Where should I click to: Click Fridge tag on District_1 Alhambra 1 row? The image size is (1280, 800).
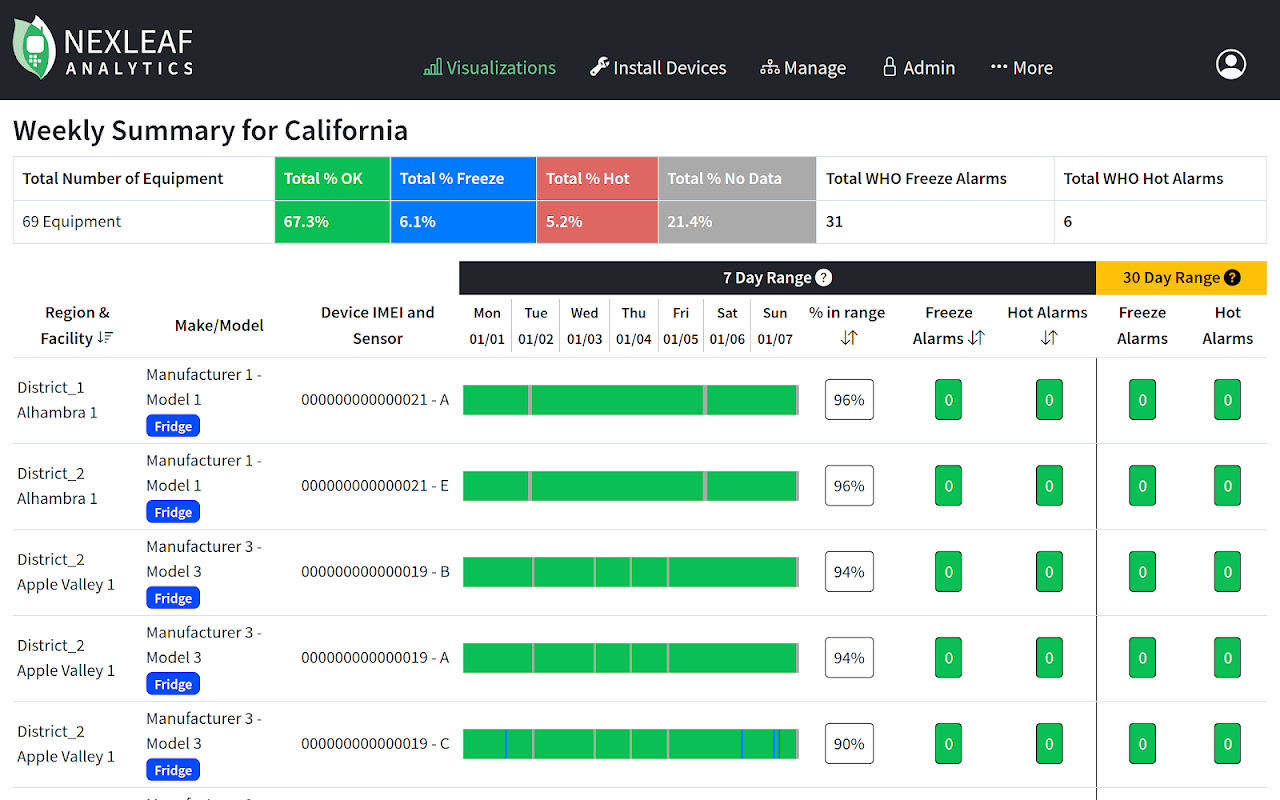[173, 426]
